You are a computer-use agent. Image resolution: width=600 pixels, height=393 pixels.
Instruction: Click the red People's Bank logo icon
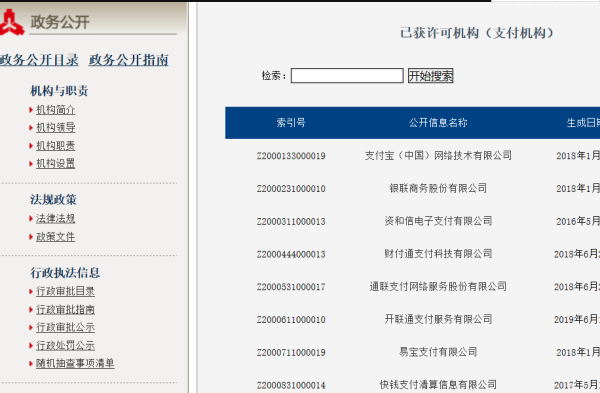(x=11, y=23)
